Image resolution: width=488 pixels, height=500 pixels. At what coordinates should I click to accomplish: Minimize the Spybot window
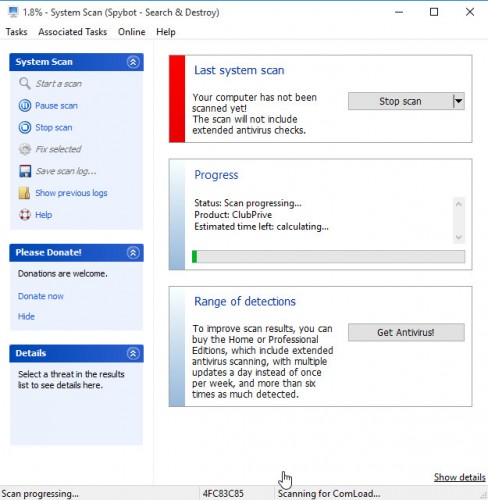(x=399, y=12)
